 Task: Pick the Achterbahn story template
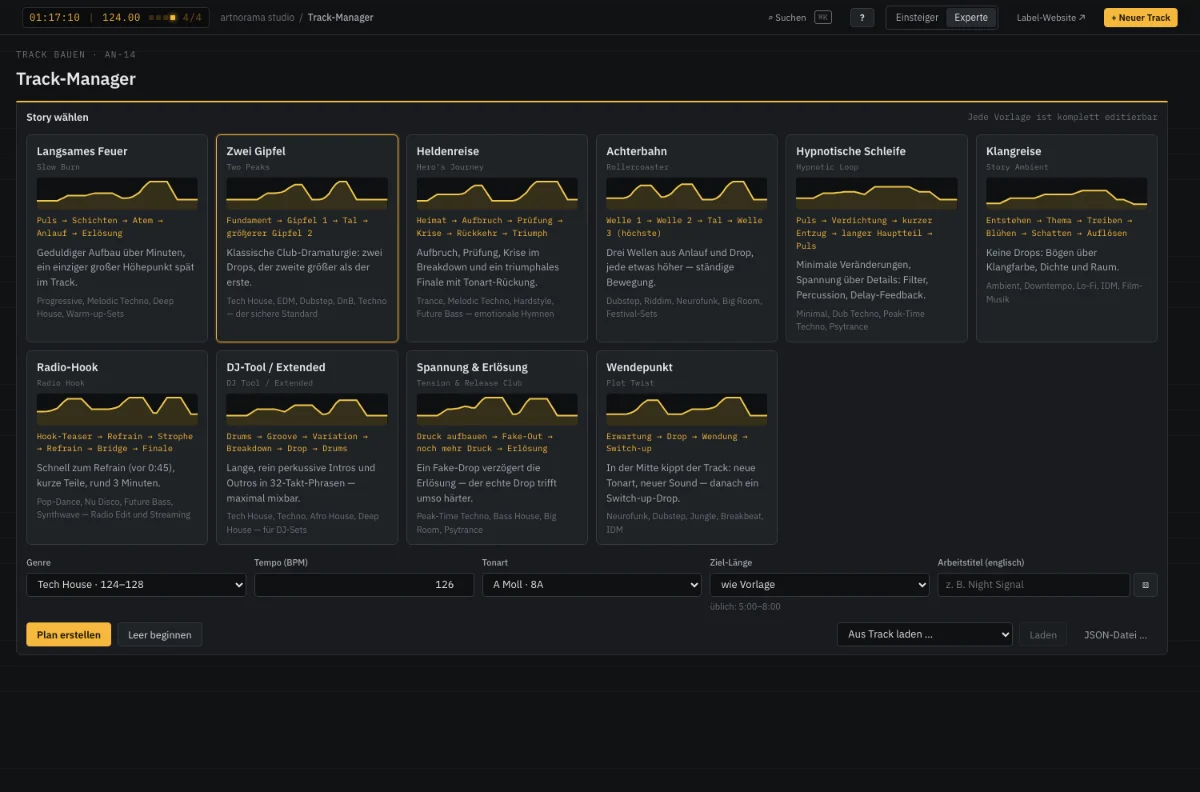tap(687, 239)
